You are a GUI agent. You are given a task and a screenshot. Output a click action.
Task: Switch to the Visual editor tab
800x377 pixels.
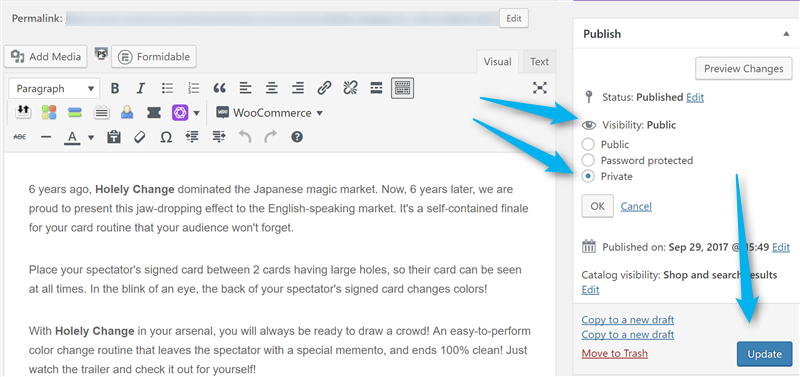tap(497, 62)
